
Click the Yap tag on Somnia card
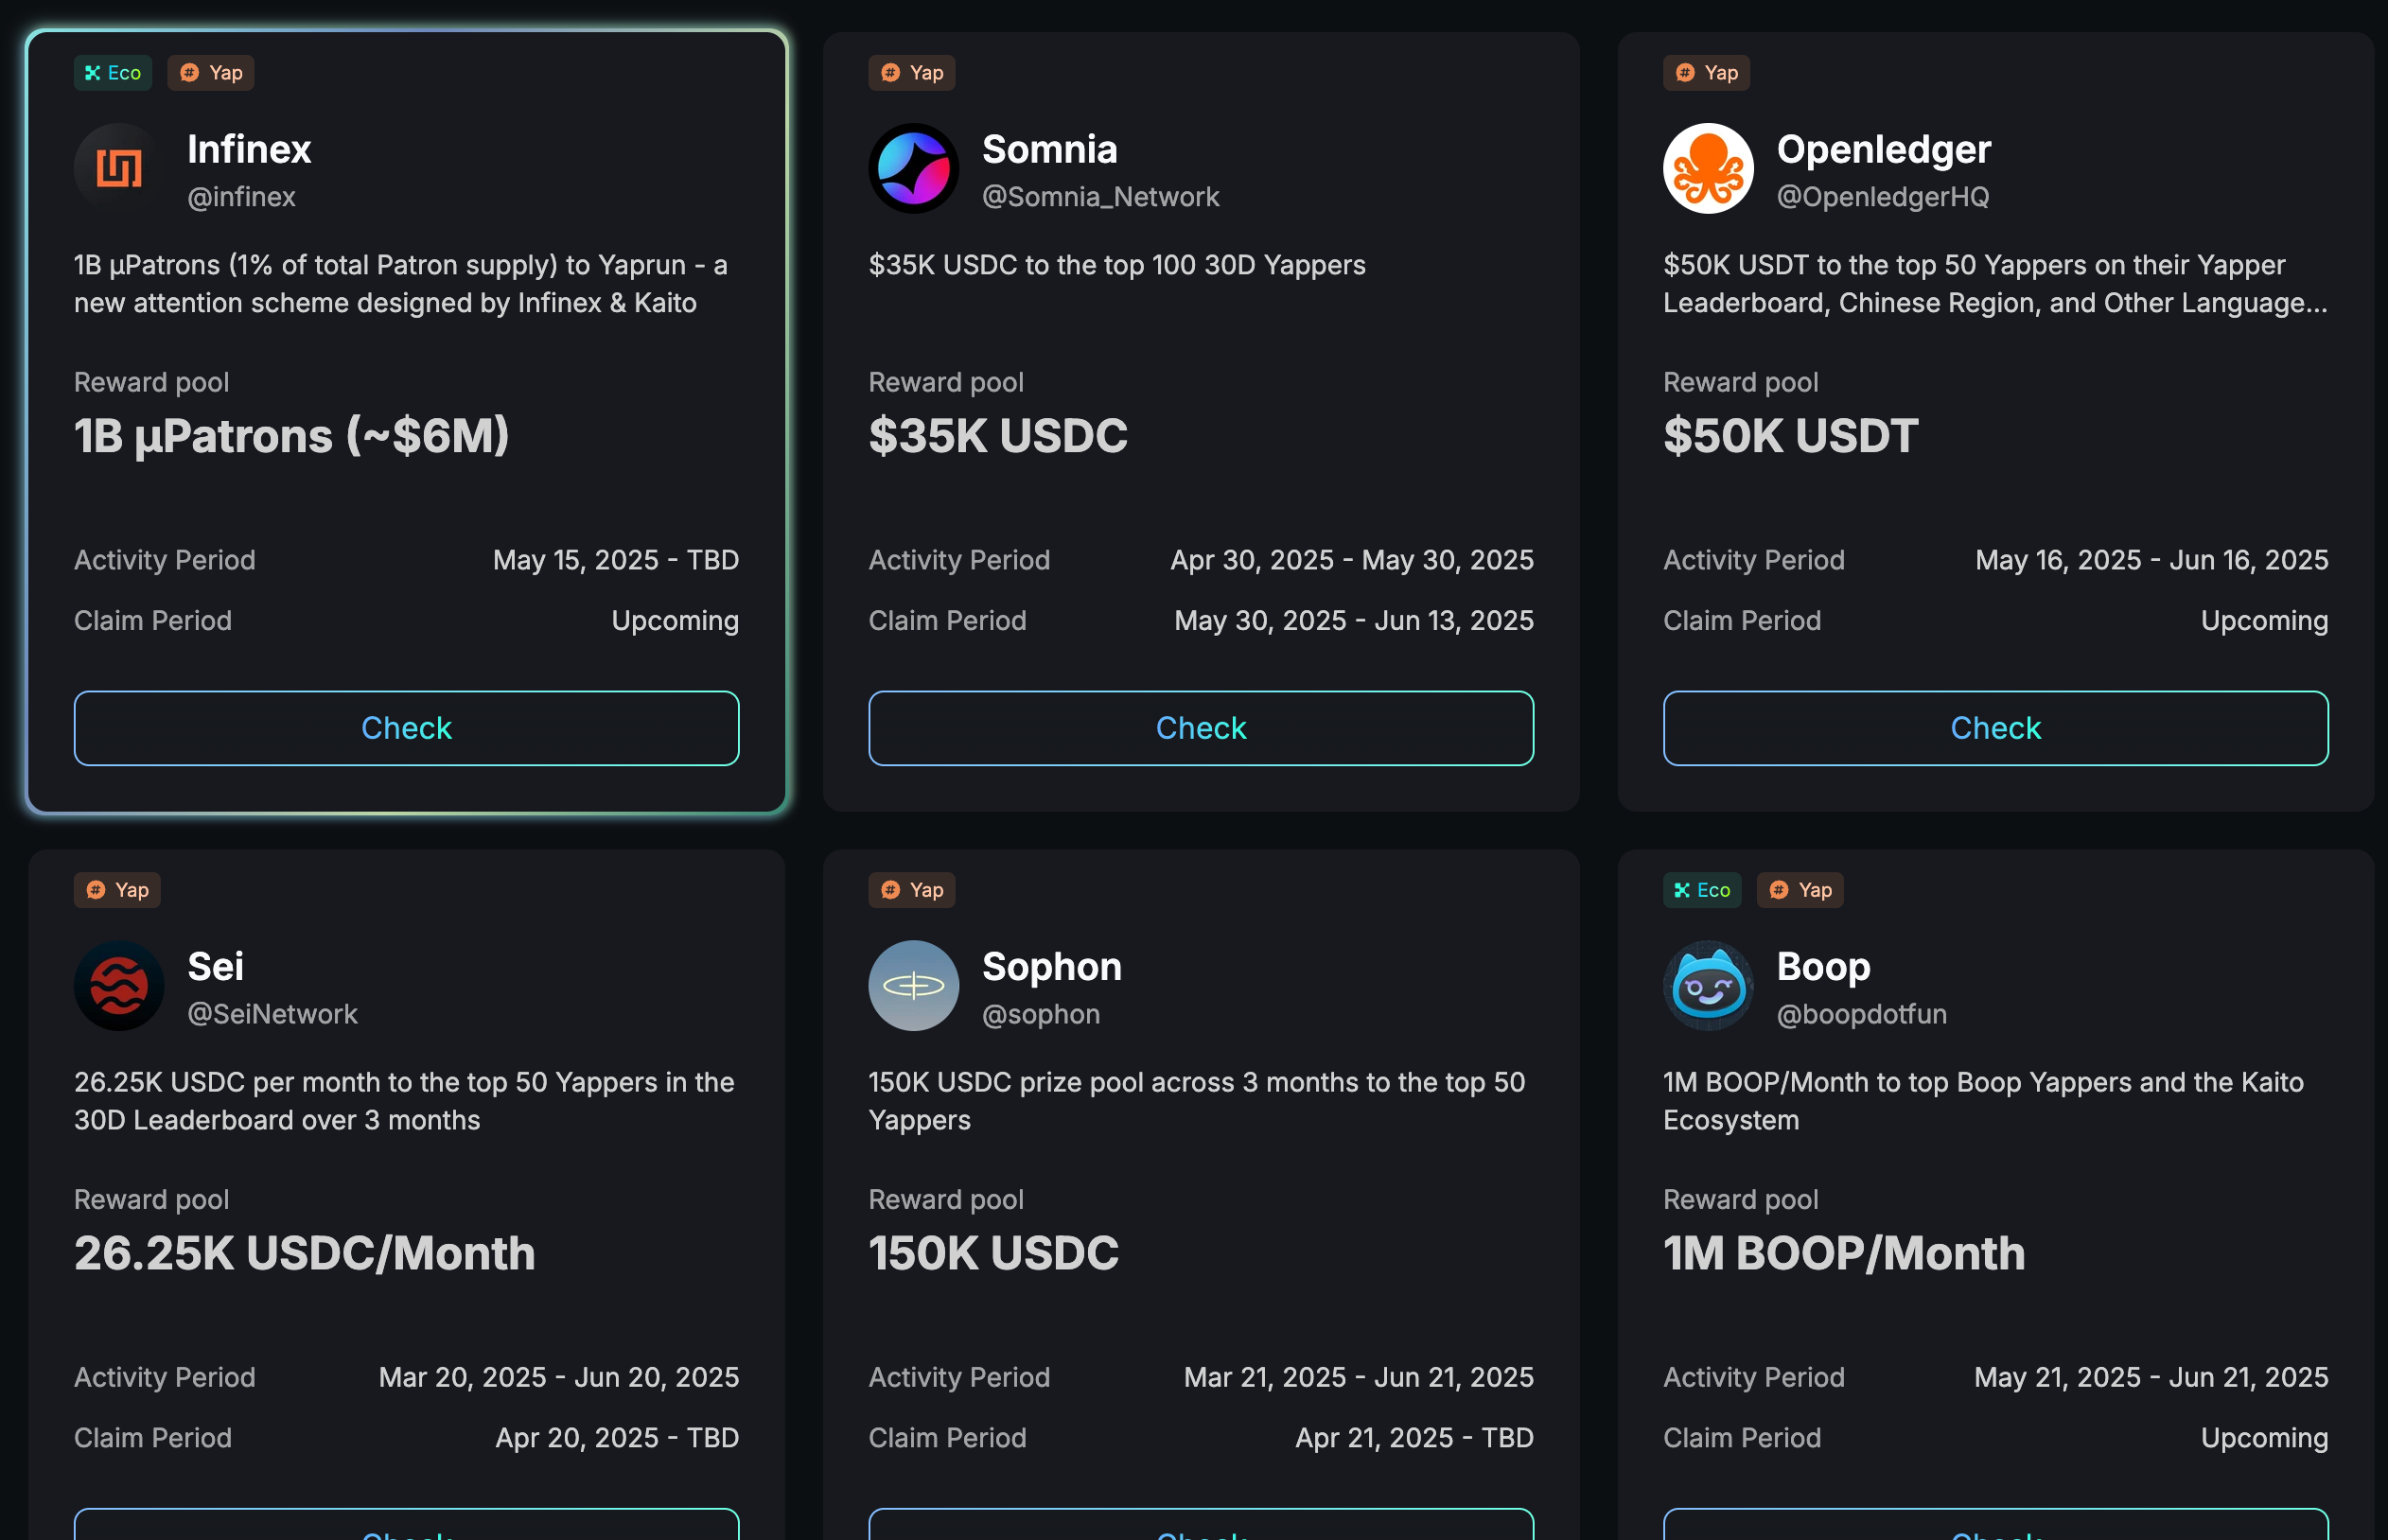(x=911, y=73)
